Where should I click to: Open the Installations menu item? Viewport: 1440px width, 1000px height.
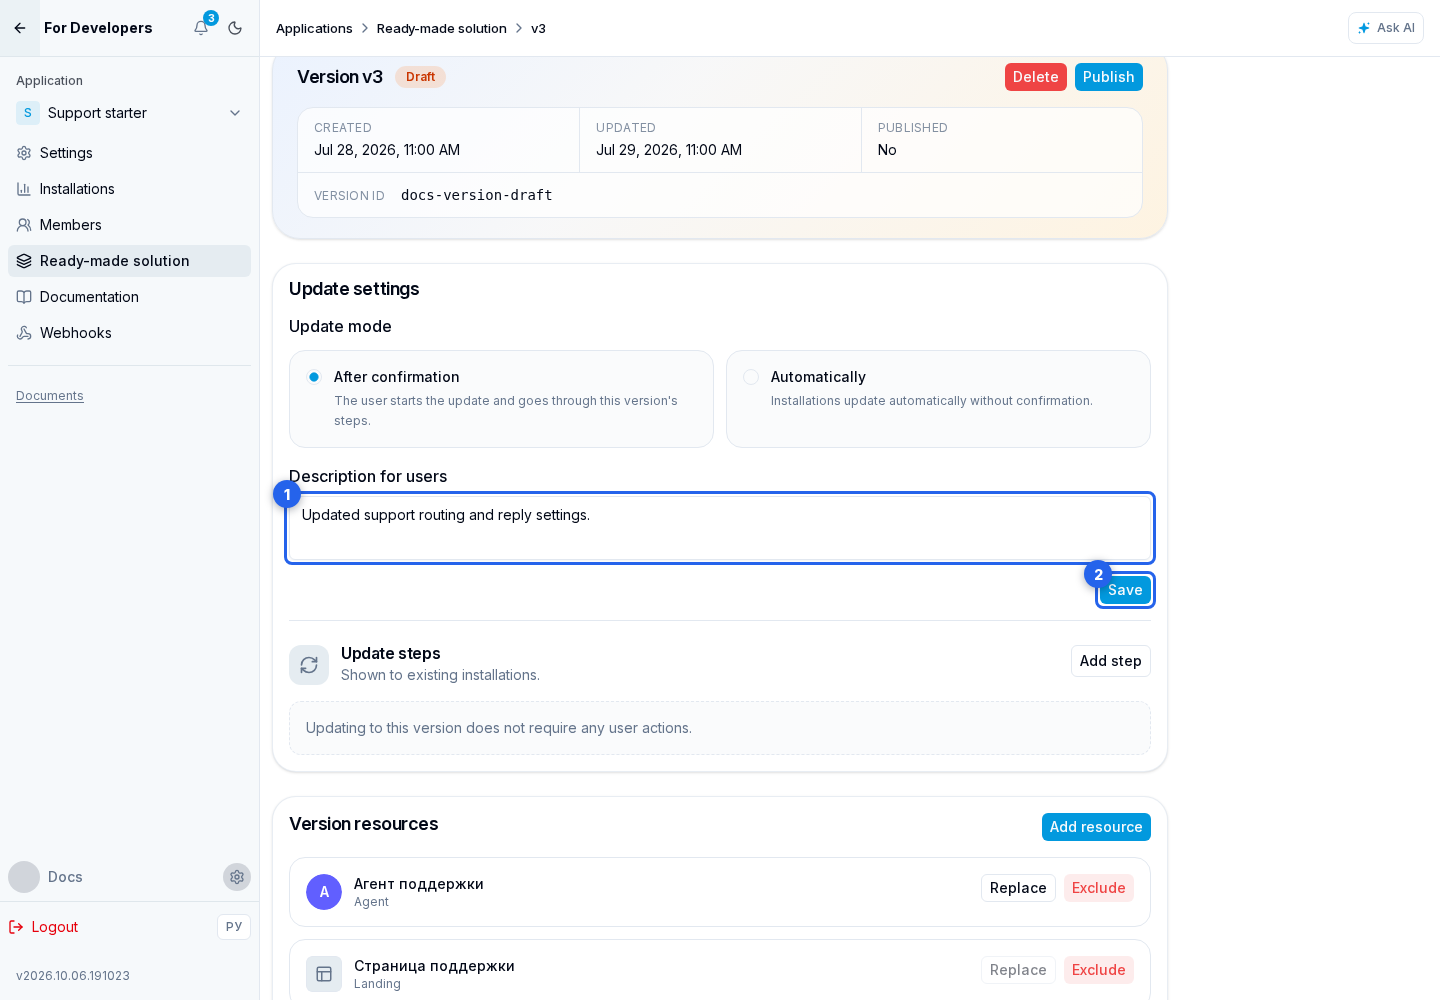130,189
